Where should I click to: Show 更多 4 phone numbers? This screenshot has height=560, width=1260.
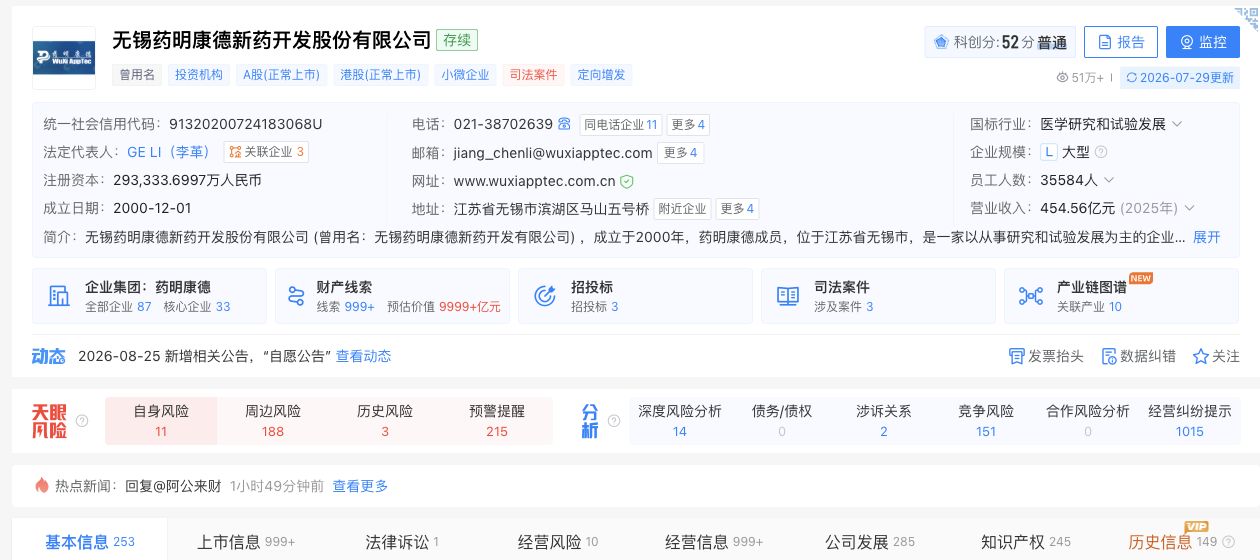point(688,124)
